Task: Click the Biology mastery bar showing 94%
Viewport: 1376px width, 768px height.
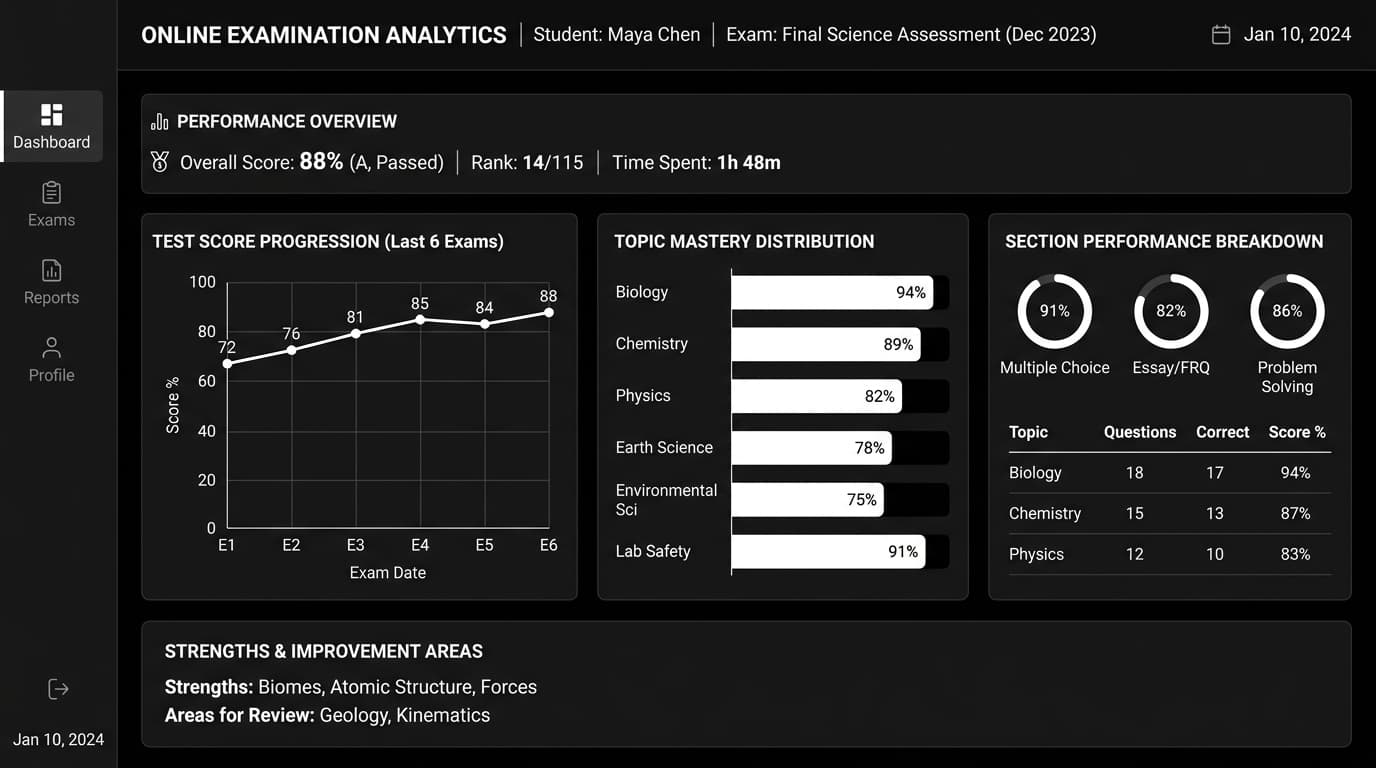Action: (x=832, y=292)
